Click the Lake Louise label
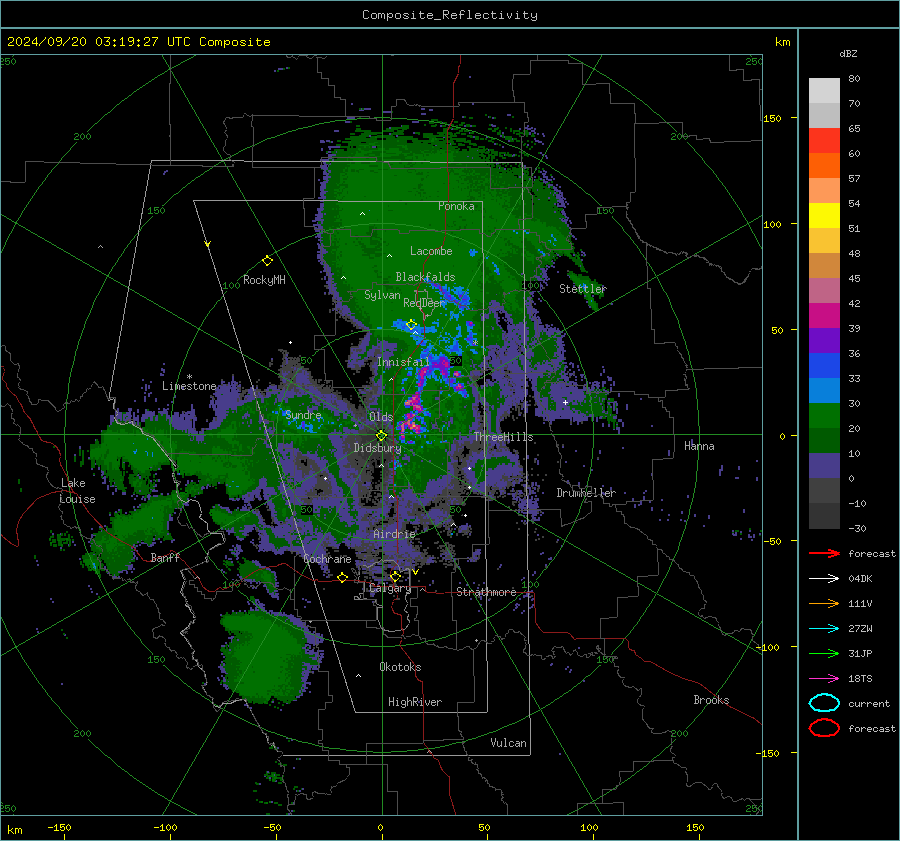The height and width of the screenshot is (841, 900). pos(78,491)
